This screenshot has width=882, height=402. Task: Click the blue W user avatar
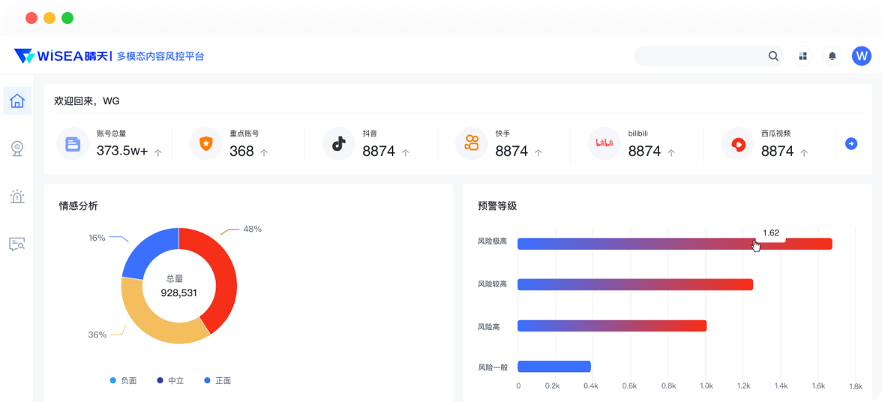(861, 56)
